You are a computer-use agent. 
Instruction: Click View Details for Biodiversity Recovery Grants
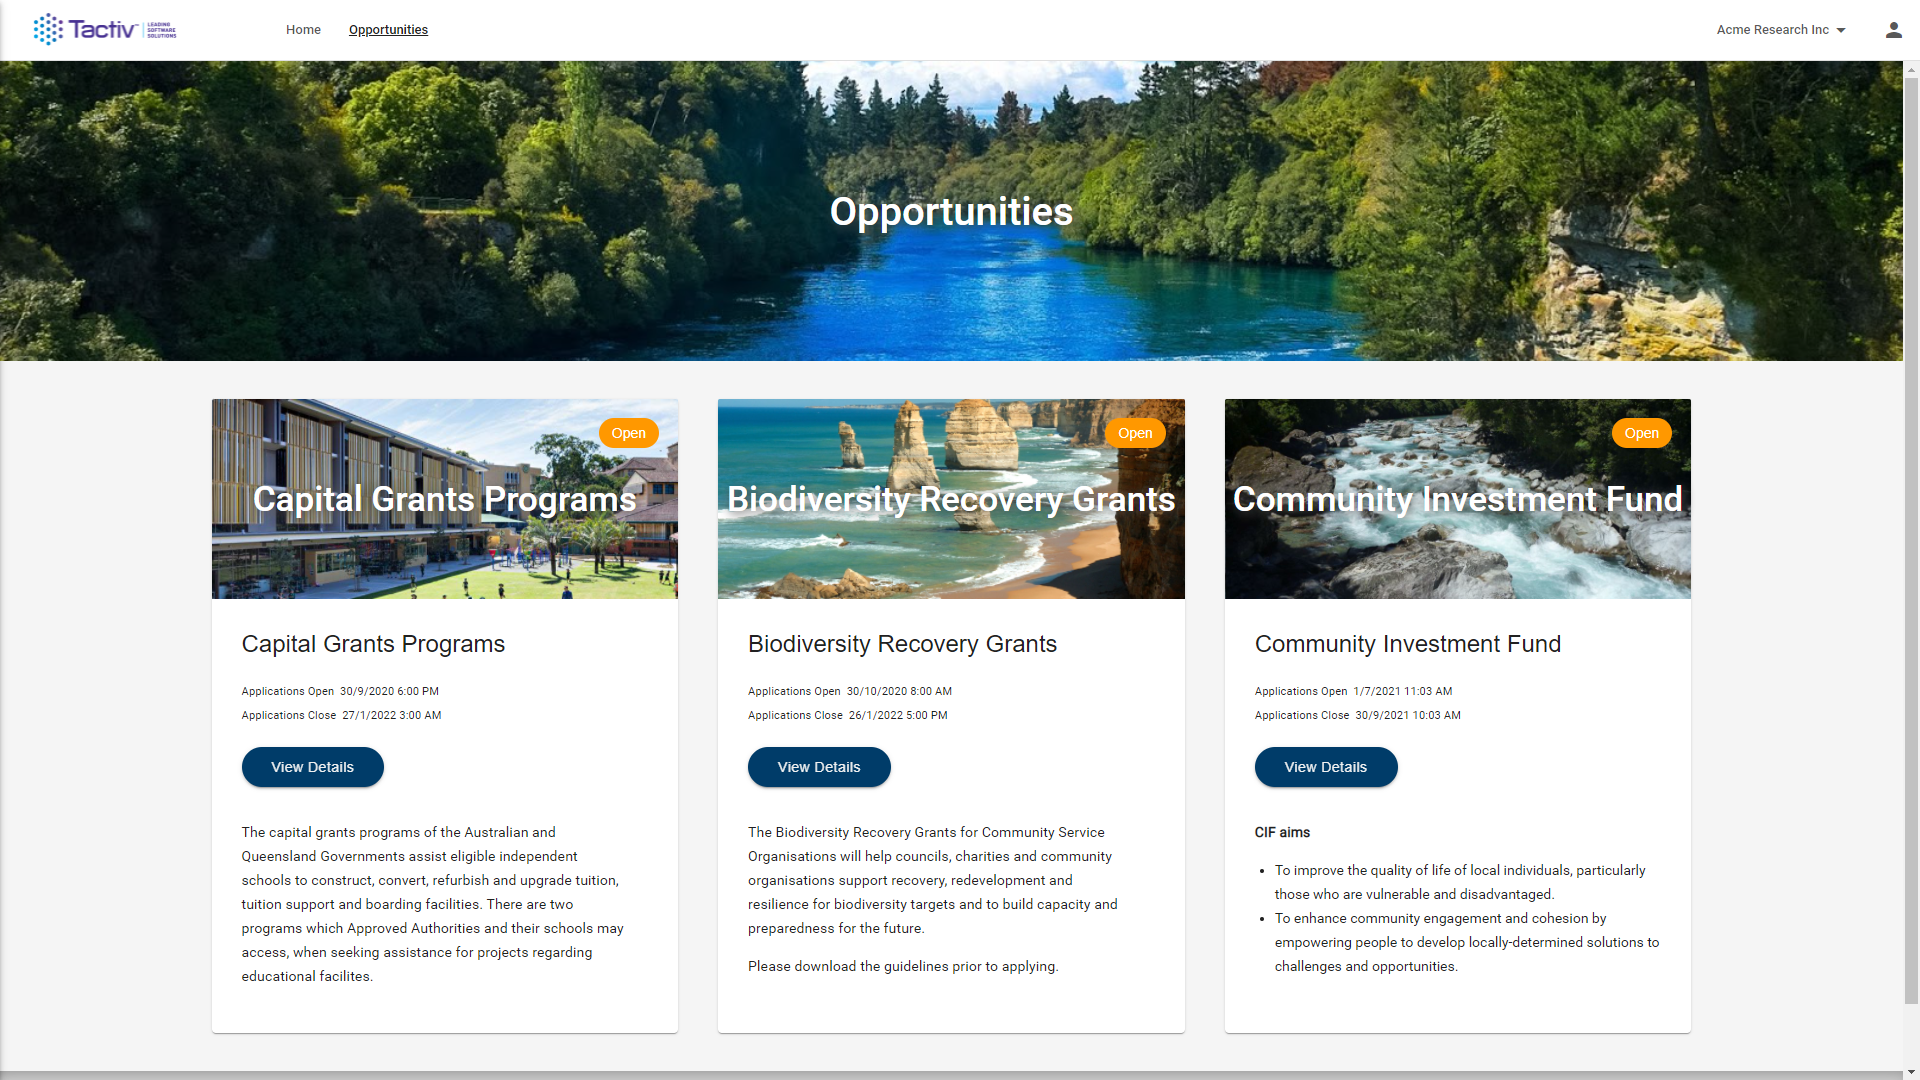pyautogui.click(x=819, y=766)
